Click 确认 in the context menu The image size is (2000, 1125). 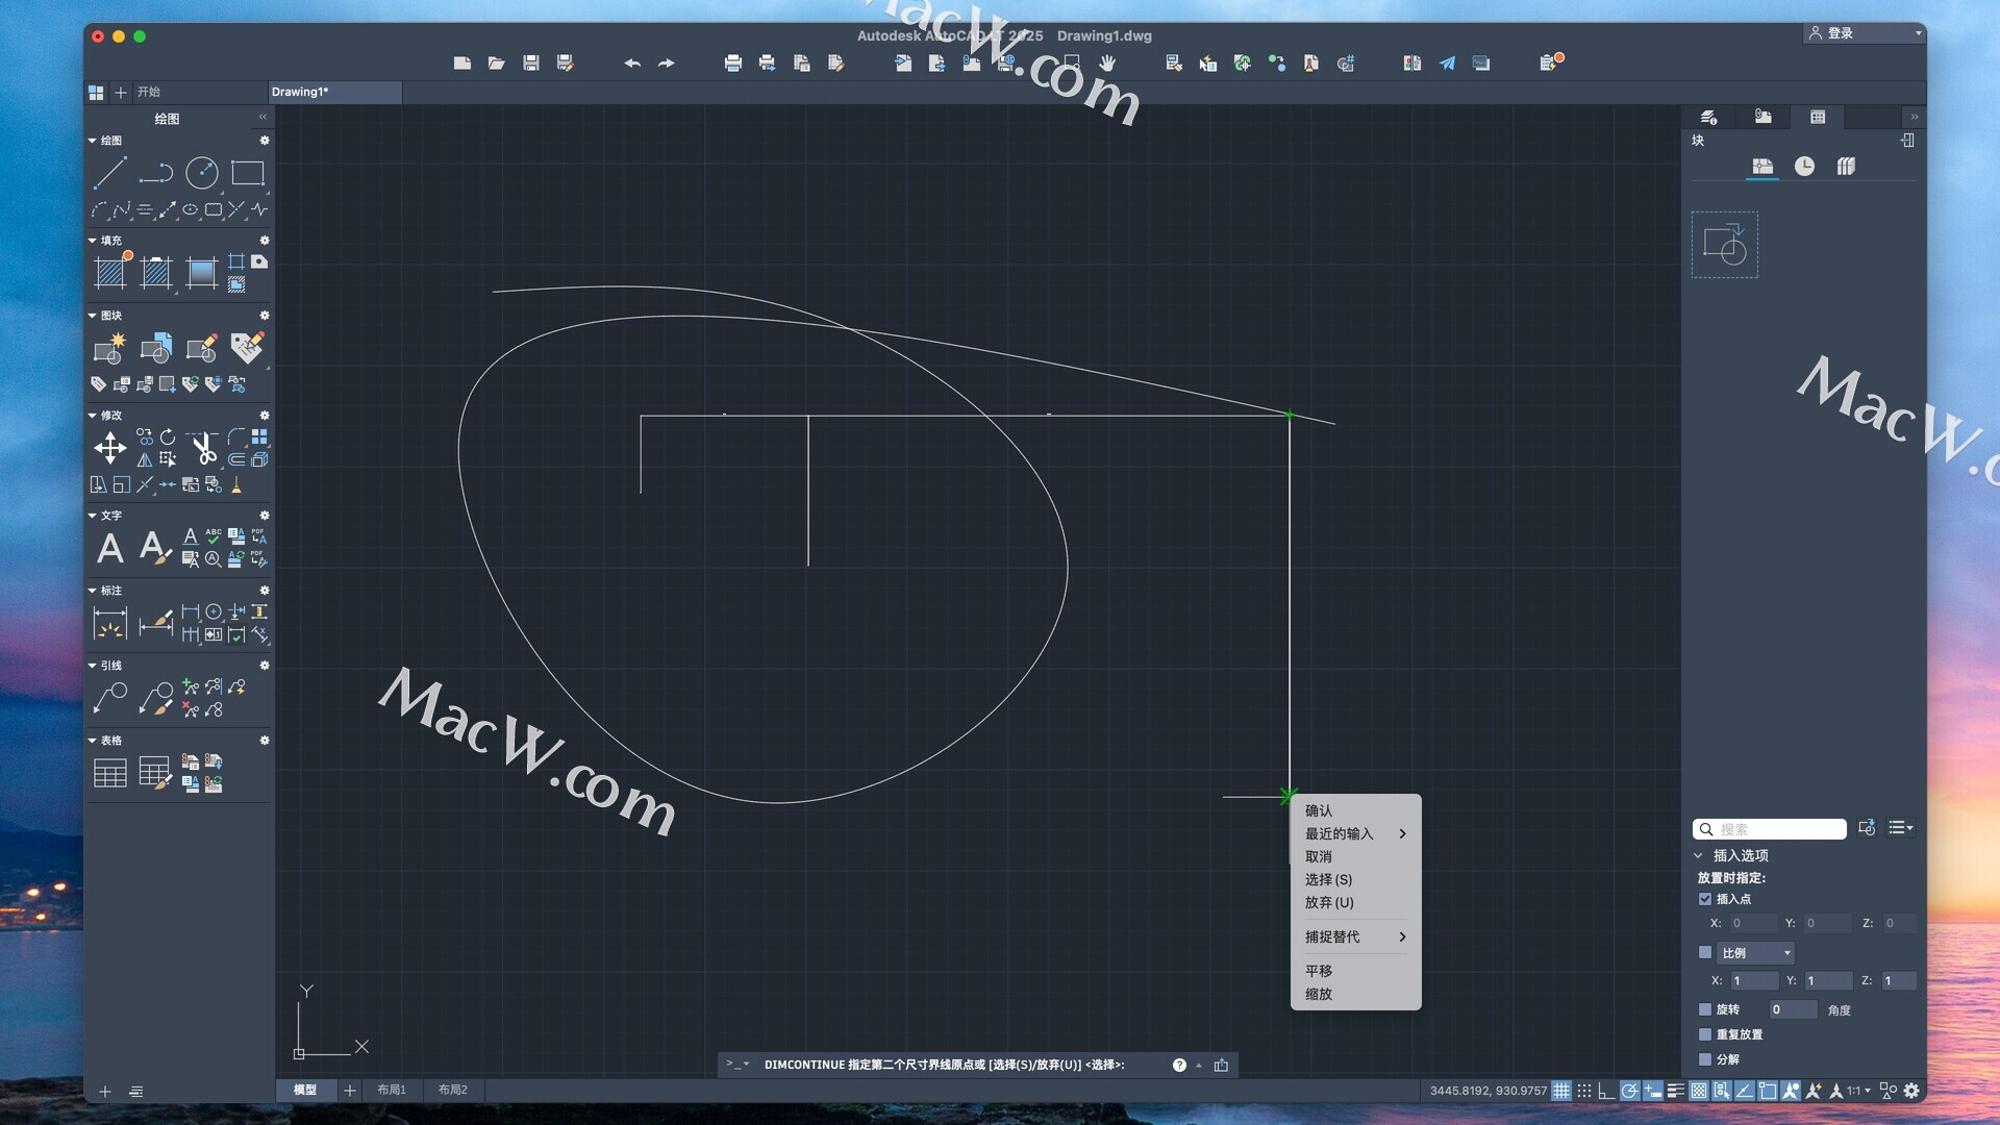tap(1318, 810)
